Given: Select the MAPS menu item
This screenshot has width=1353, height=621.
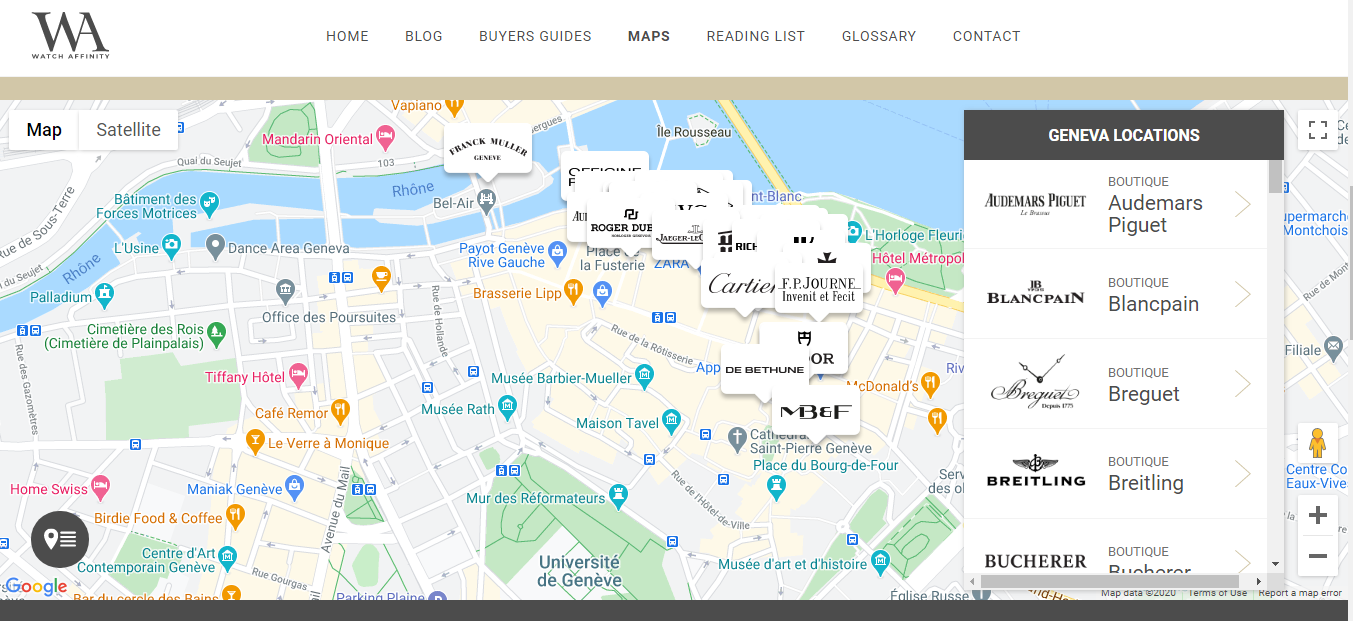Looking at the screenshot, I should coord(649,36).
